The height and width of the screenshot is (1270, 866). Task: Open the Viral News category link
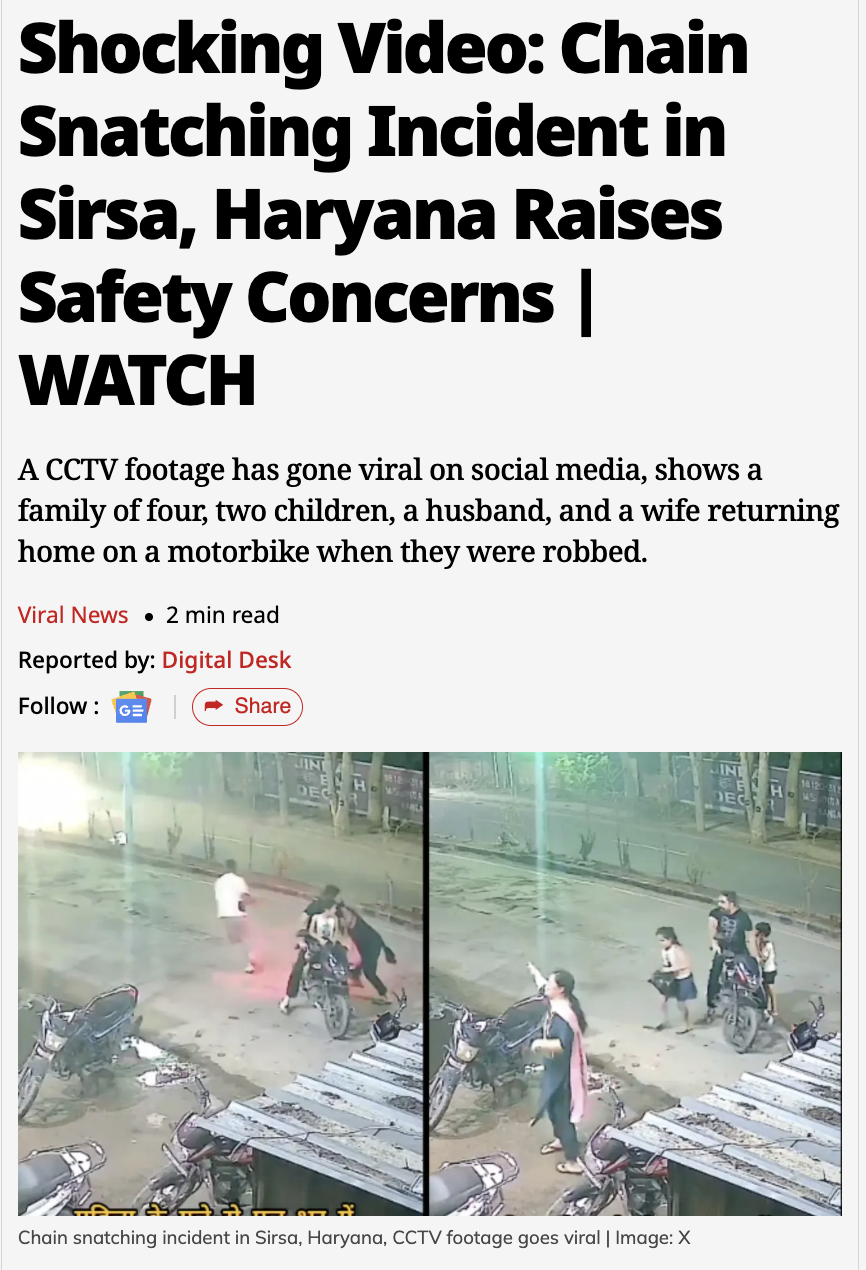(x=73, y=615)
